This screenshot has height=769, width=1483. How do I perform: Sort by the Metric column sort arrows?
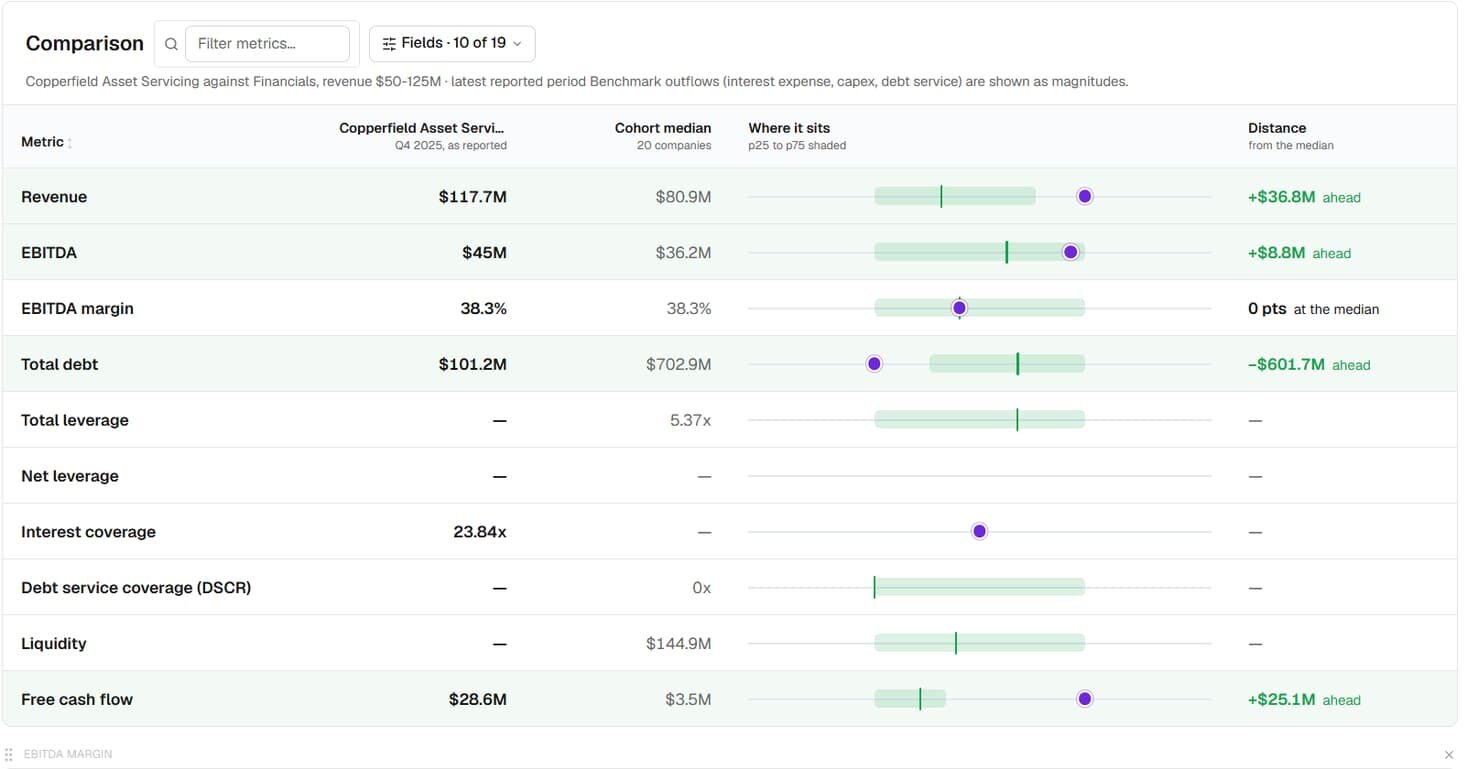[69, 143]
